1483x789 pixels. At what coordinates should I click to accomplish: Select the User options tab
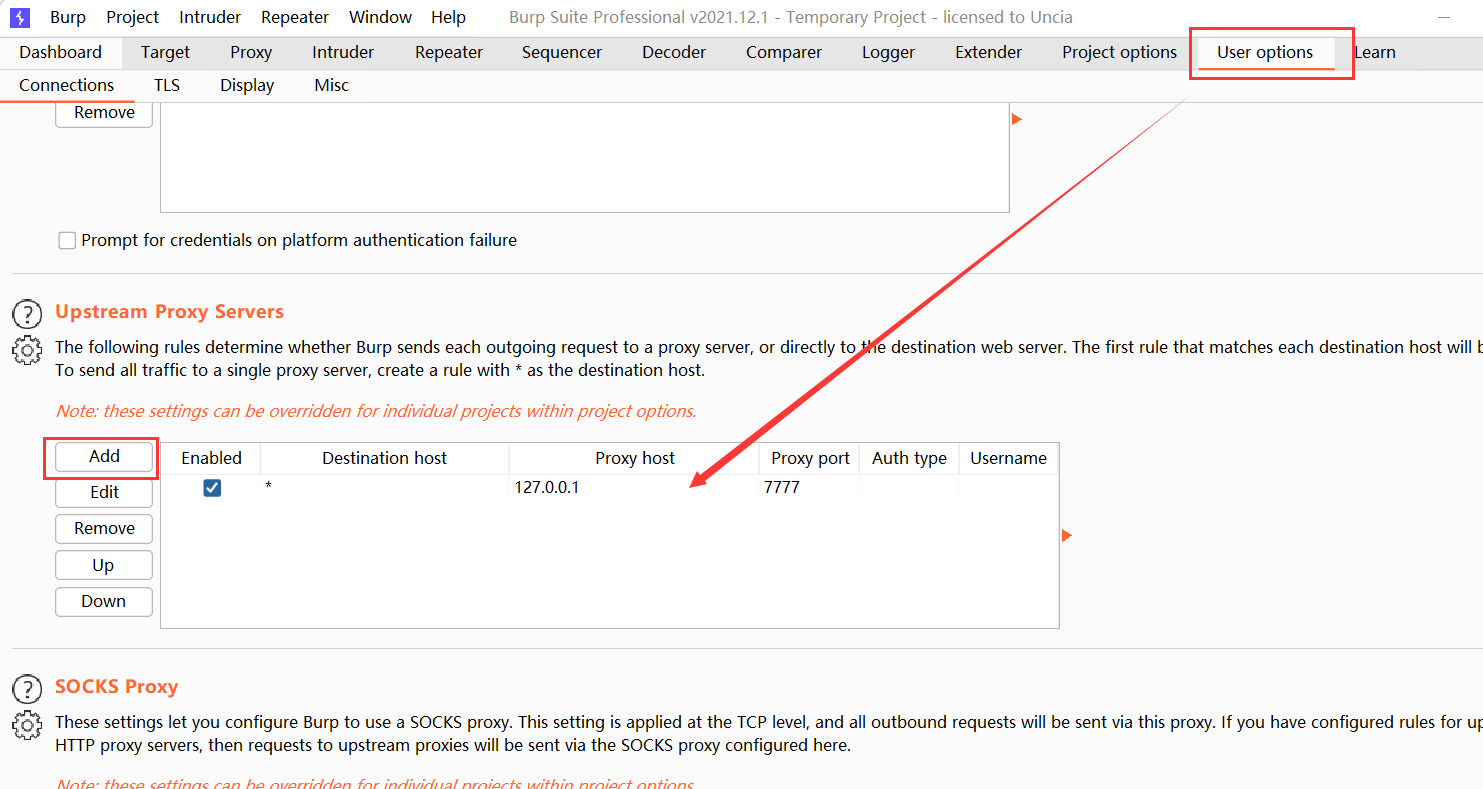coord(1265,52)
